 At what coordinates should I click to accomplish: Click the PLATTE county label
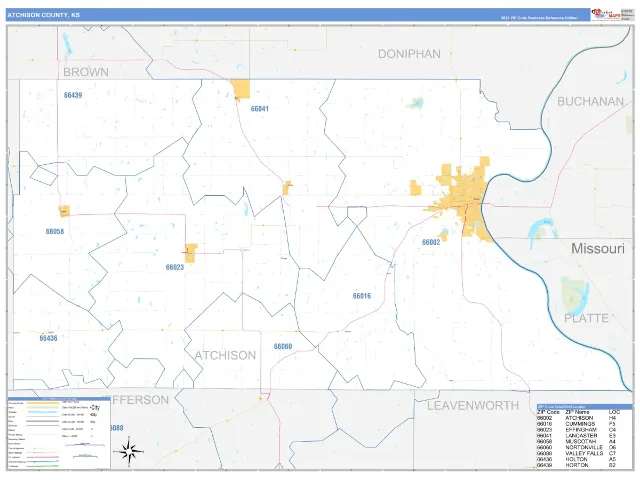587,318
